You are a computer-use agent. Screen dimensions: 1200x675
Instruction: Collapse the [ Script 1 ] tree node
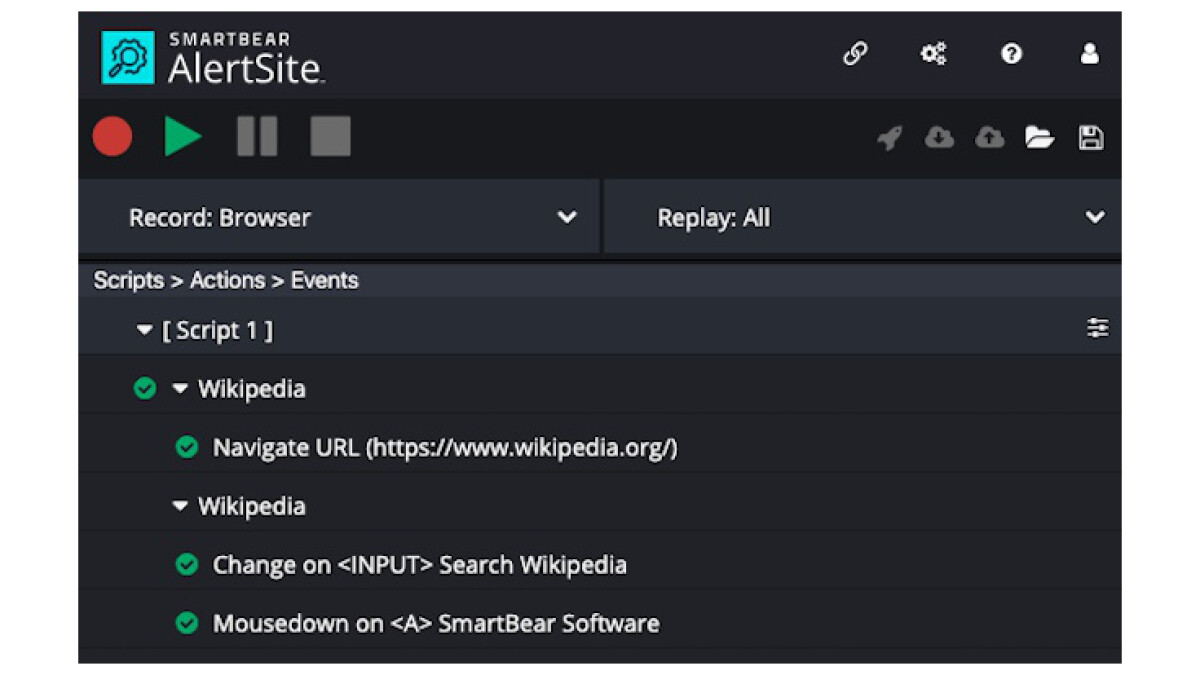pos(145,331)
